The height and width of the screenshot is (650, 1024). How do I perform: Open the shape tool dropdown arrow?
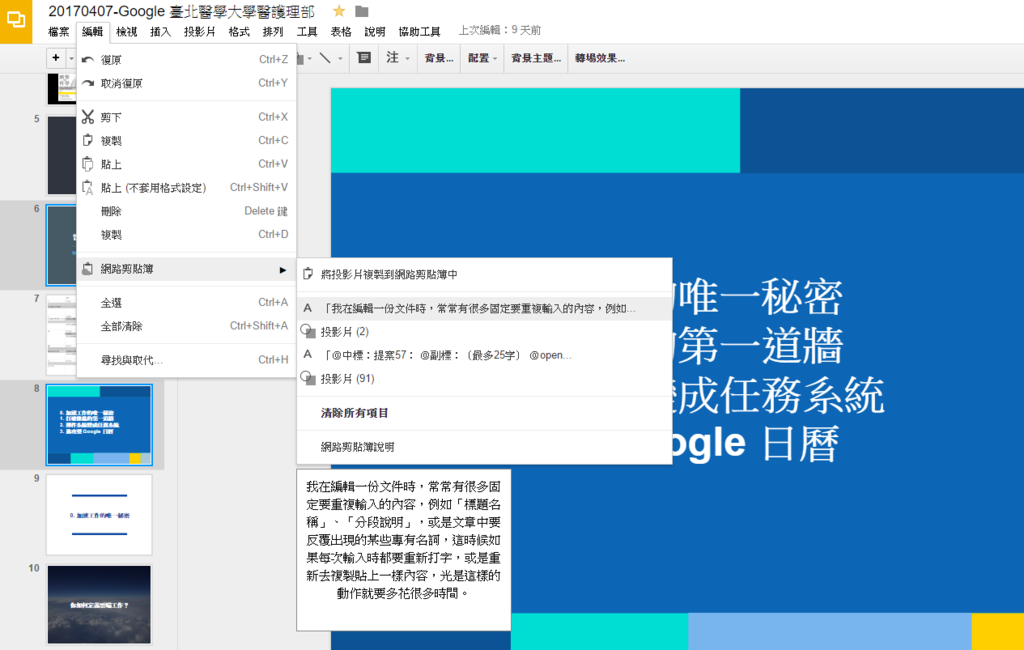[309, 59]
